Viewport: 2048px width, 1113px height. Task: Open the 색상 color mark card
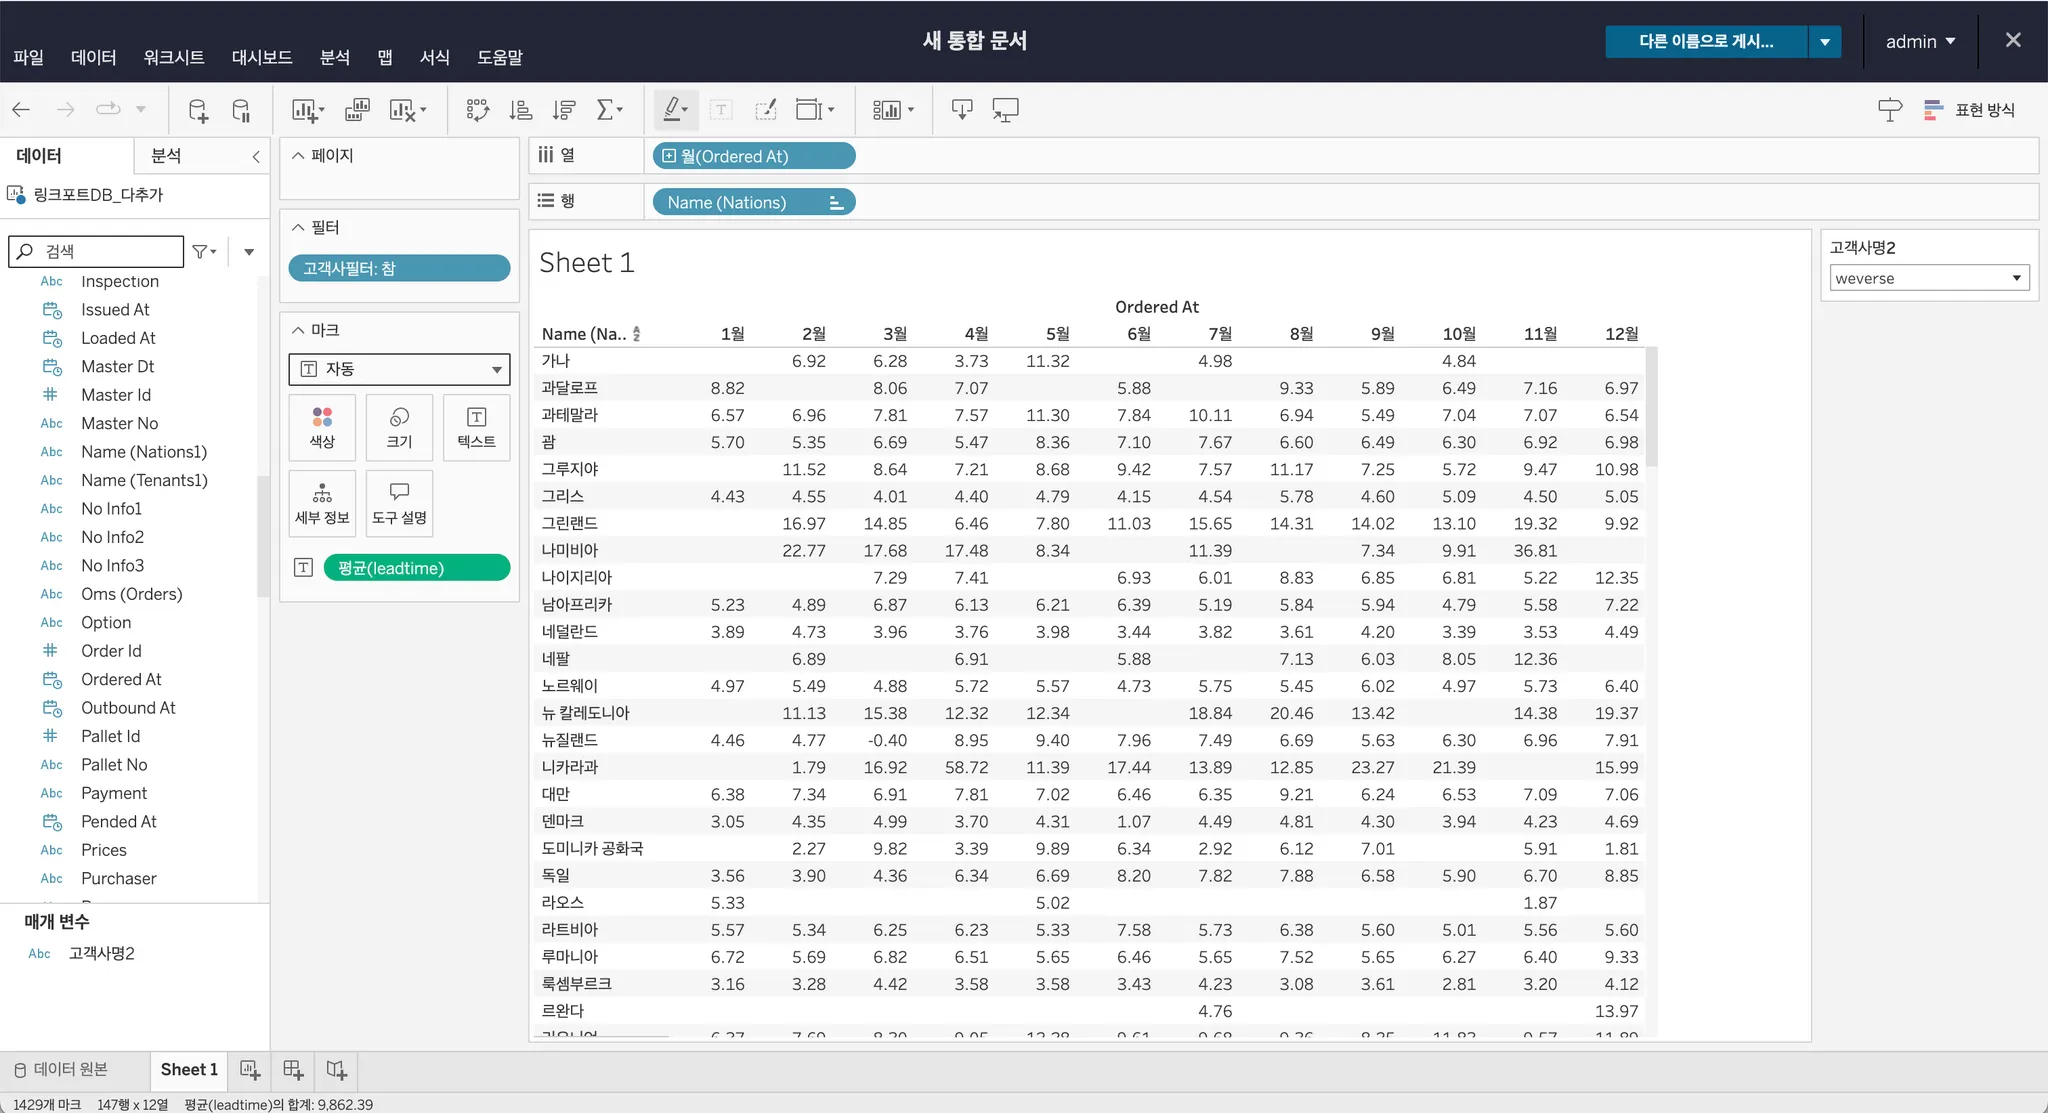tap(322, 427)
